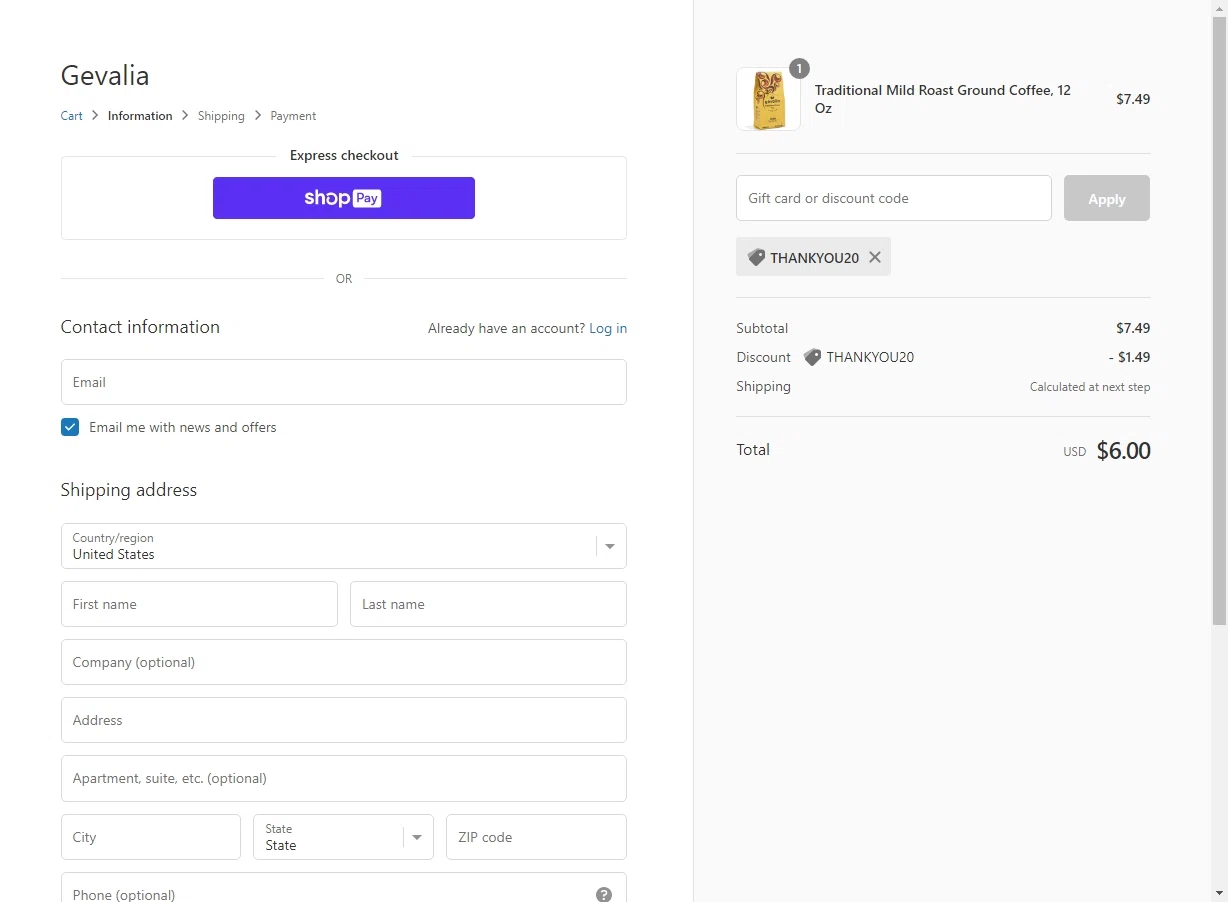The image size is (1228, 902).
Task: Focus the Company (optional) field
Action: coord(344,662)
